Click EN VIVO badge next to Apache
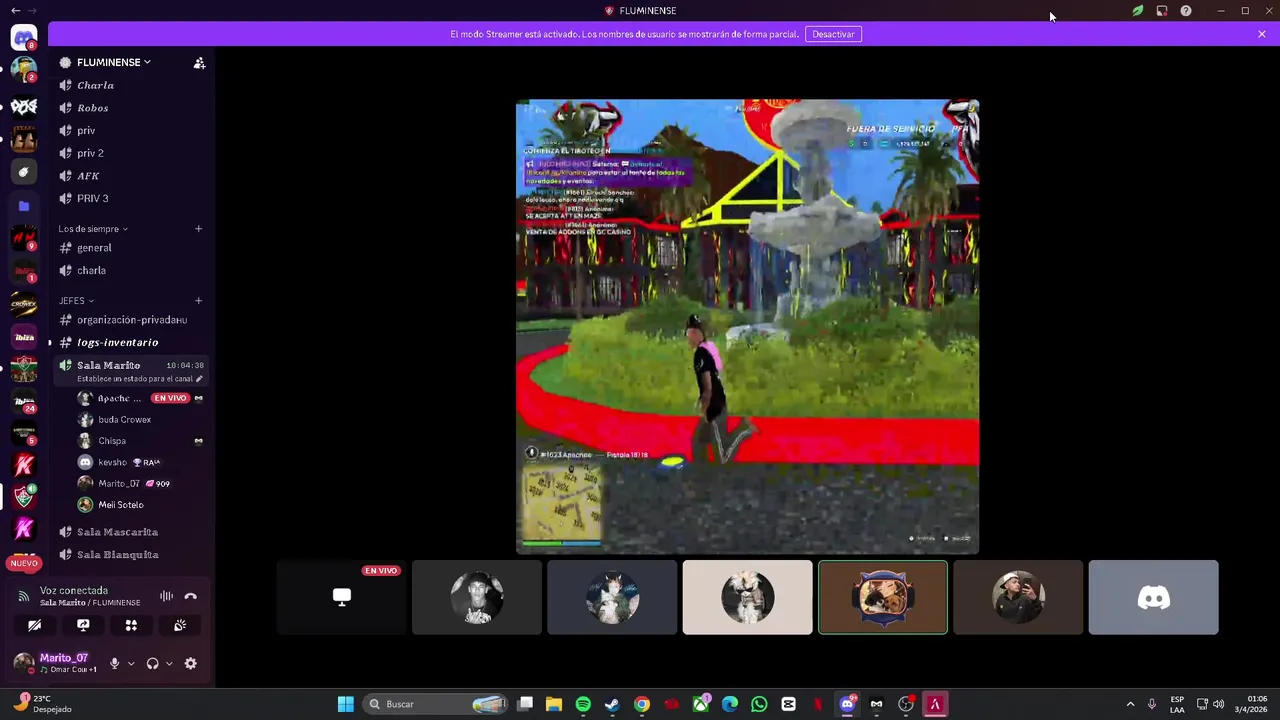The image size is (1280, 720). tap(170, 398)
